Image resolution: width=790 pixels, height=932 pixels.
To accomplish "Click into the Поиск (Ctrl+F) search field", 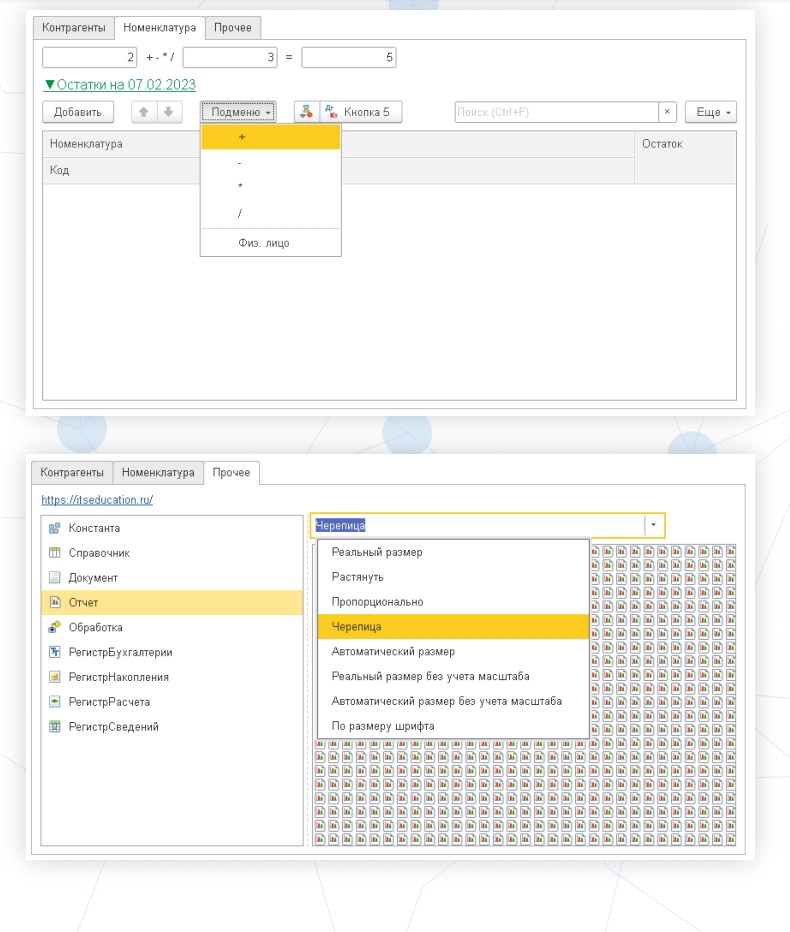I will coord(555,112).
